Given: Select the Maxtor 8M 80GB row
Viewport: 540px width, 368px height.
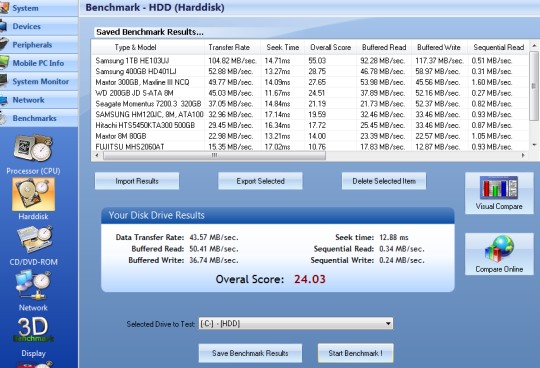Looking at the screenshot, I should (310, 136).
